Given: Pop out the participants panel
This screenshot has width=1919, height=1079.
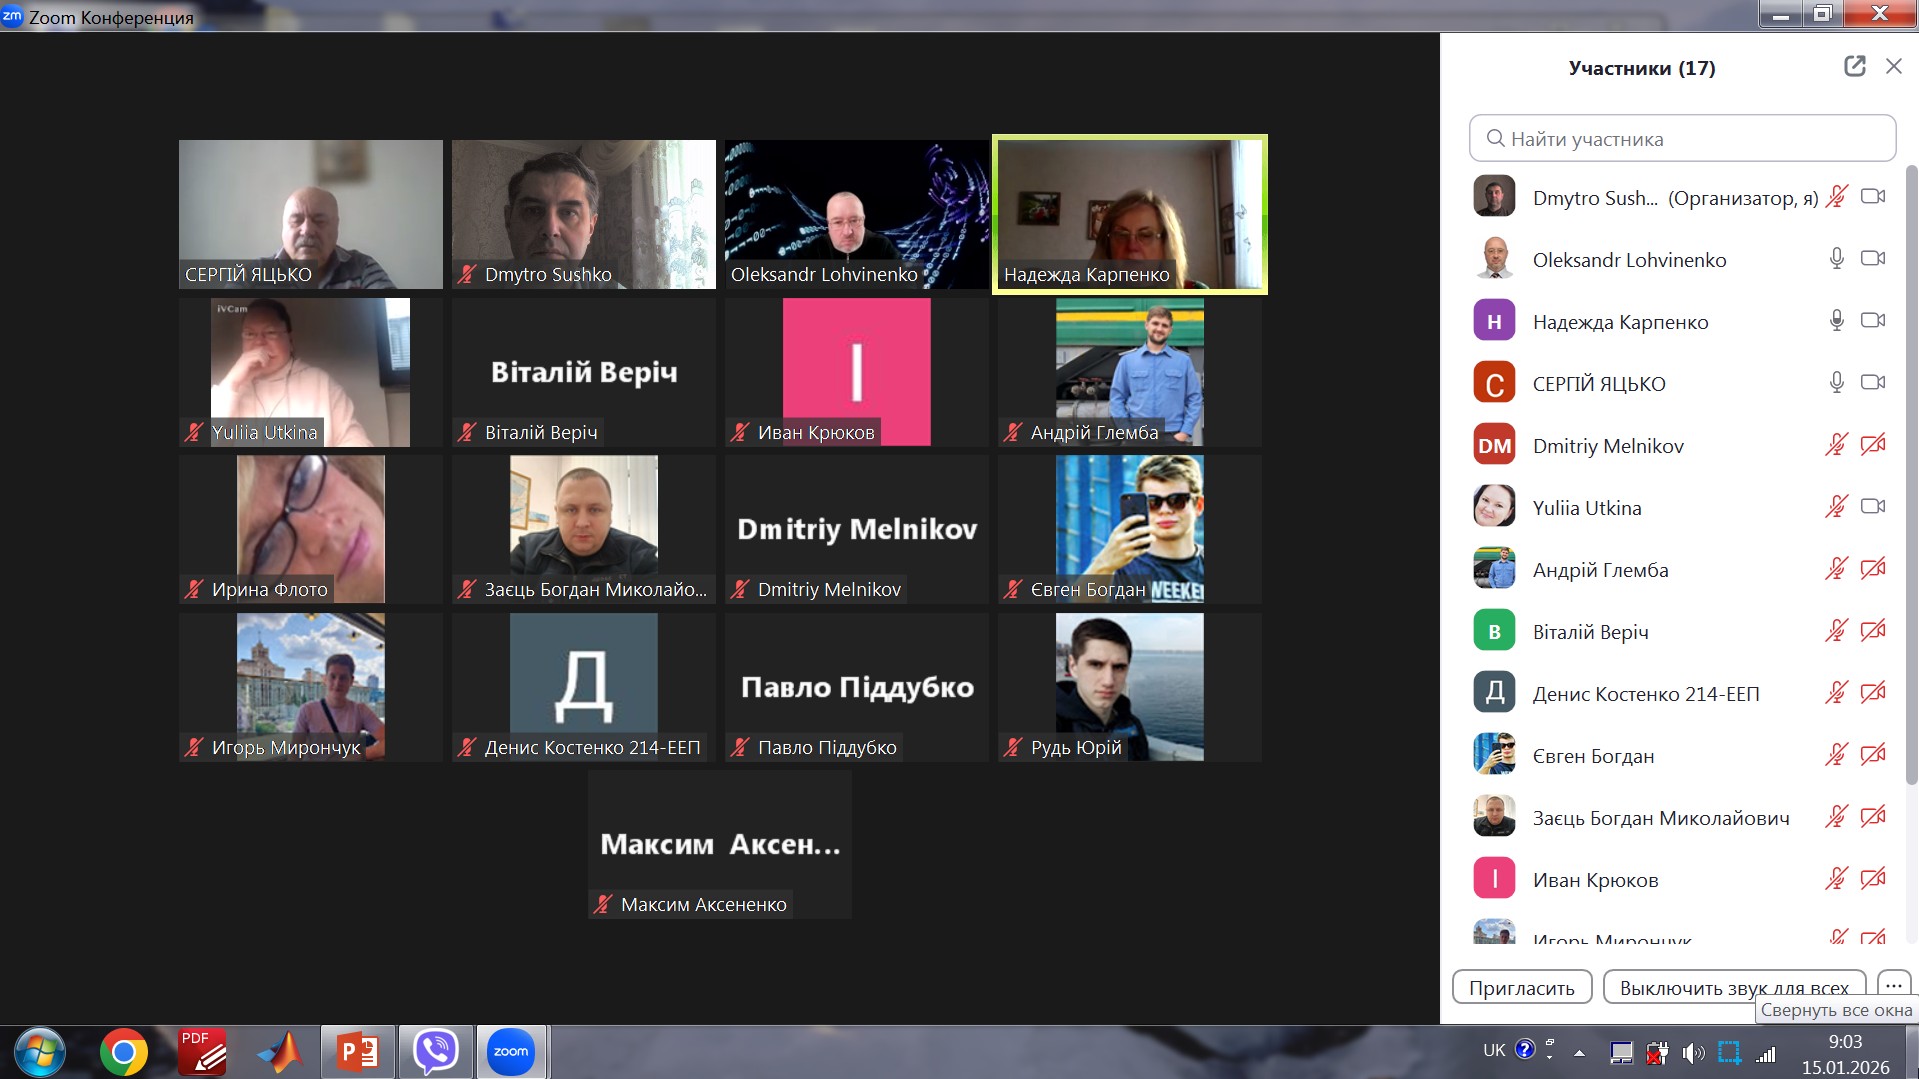Looking at the screenshot, I should tap(1854, 67).
